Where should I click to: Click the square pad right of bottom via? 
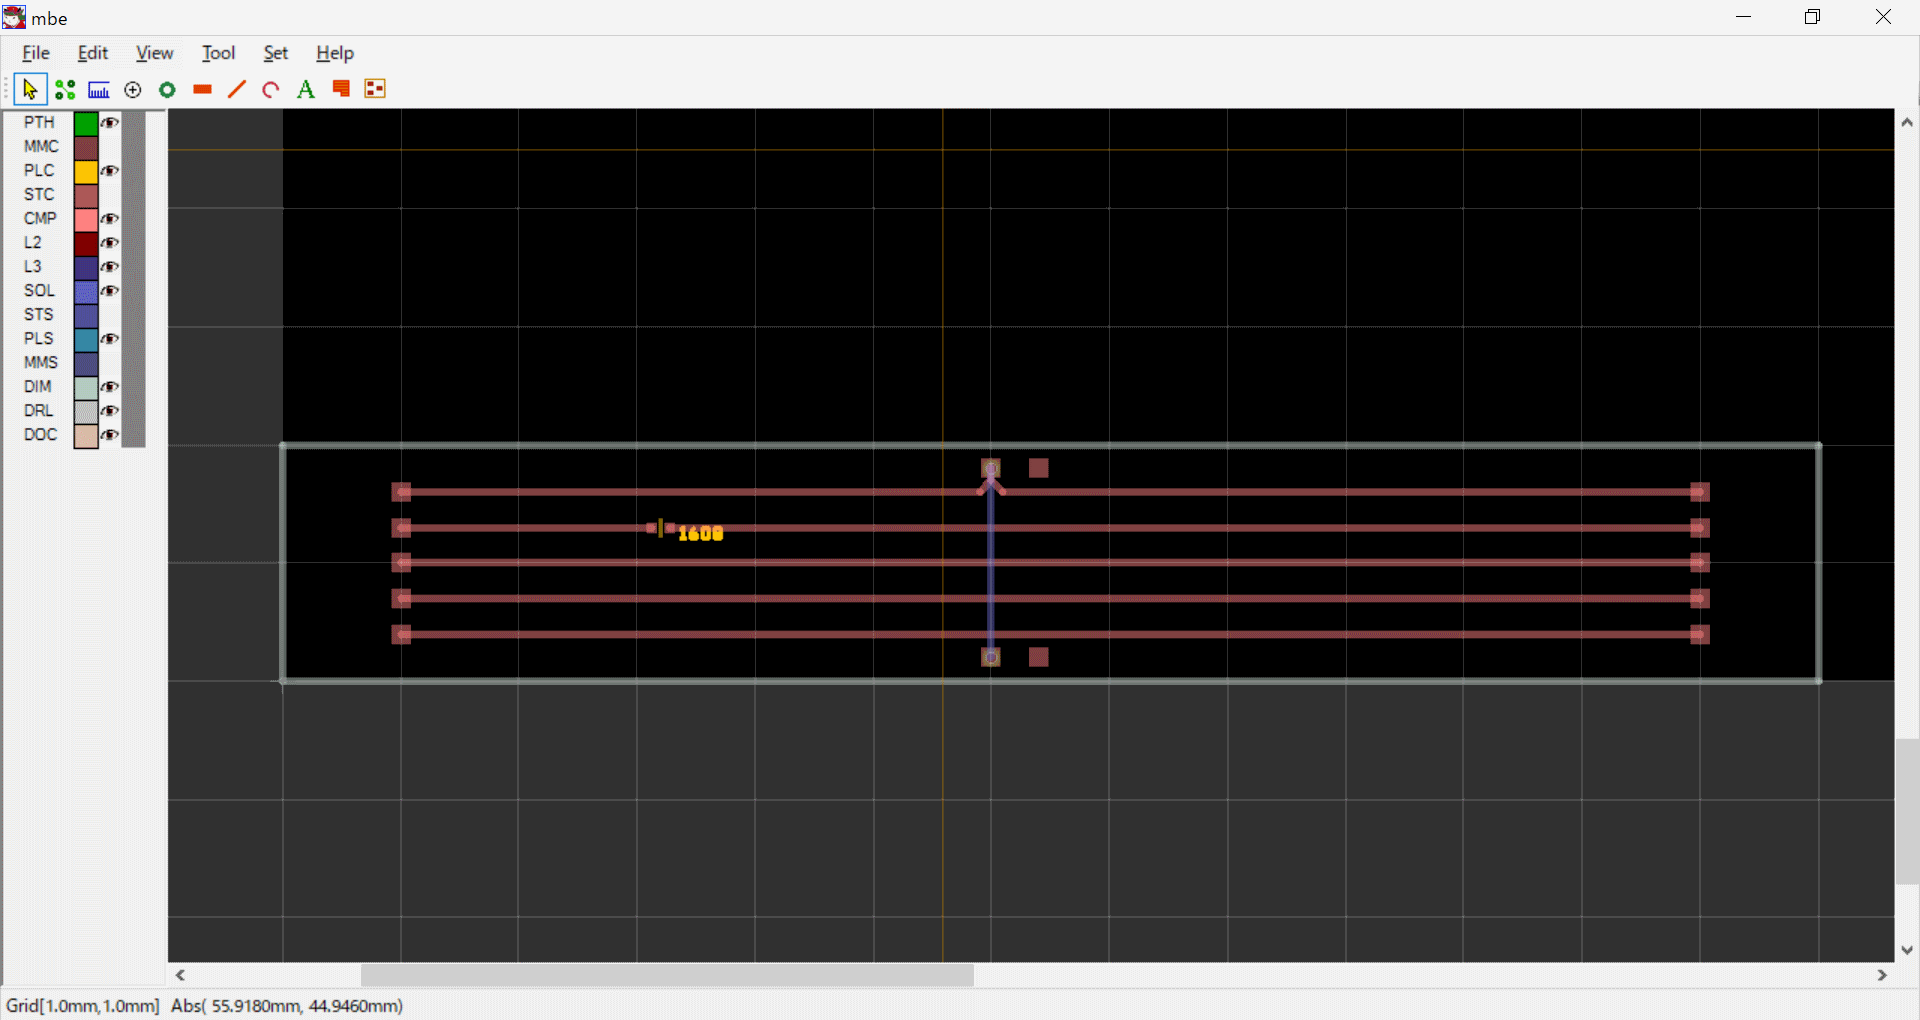pyautogui.click(x=1039, y=657)
